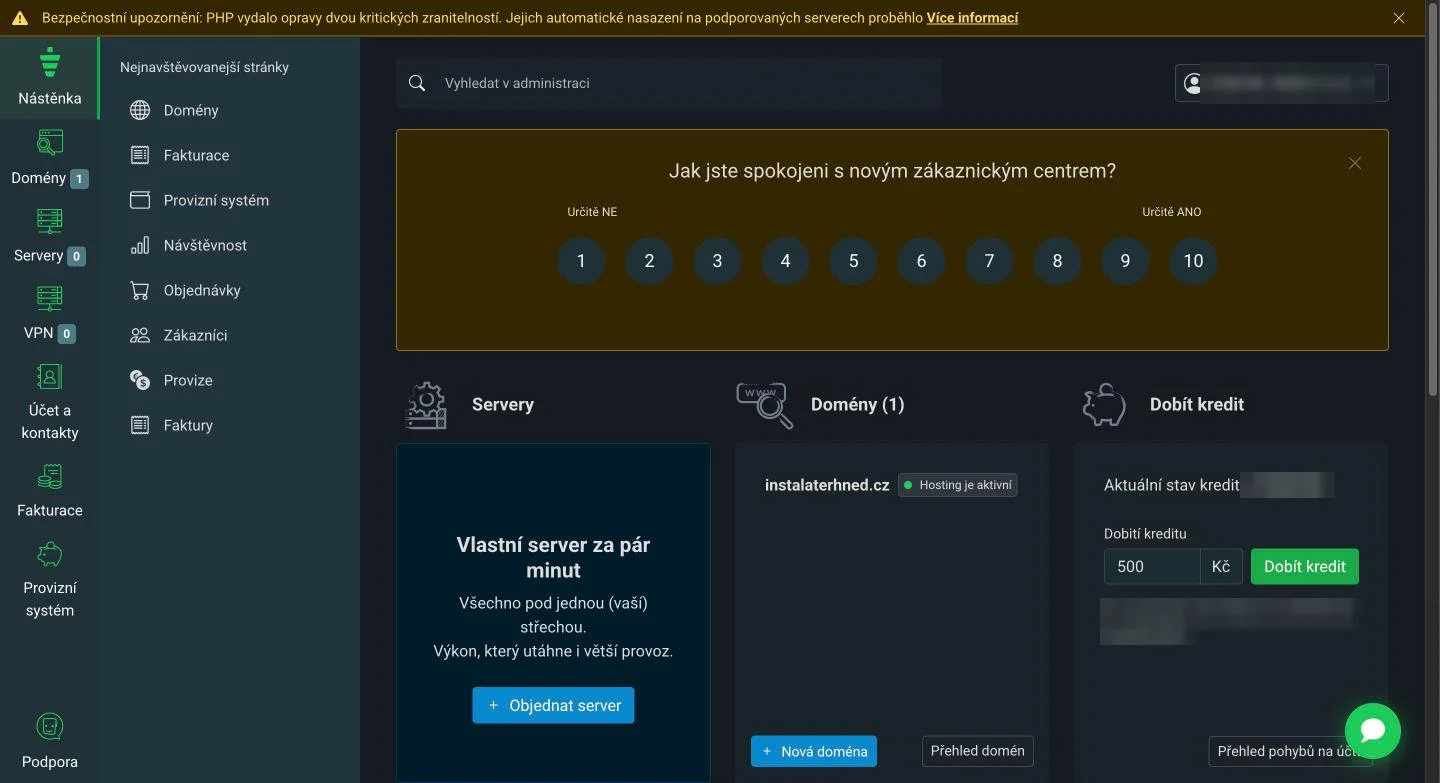
Task: Click the user profile avatar icon
Action: 1192,83
